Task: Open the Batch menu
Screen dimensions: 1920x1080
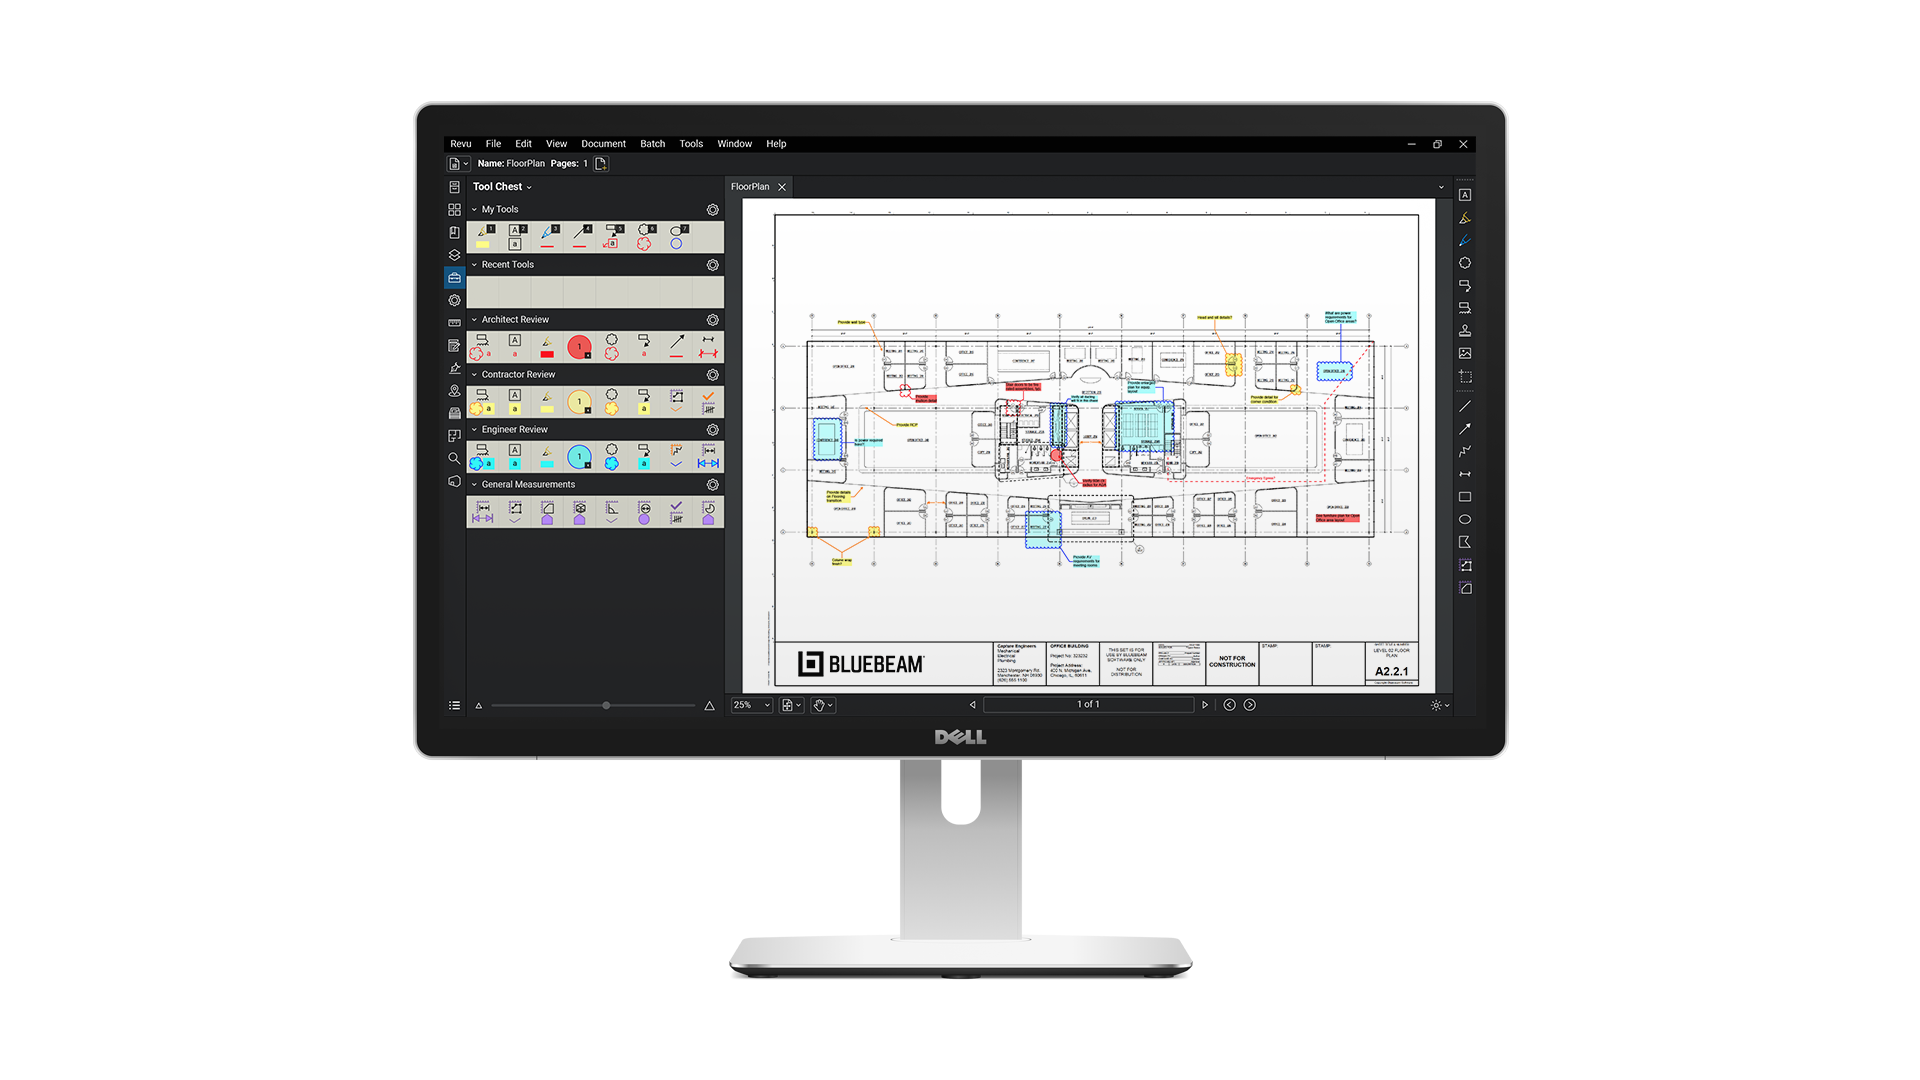Action: click(x=651, y=142)
